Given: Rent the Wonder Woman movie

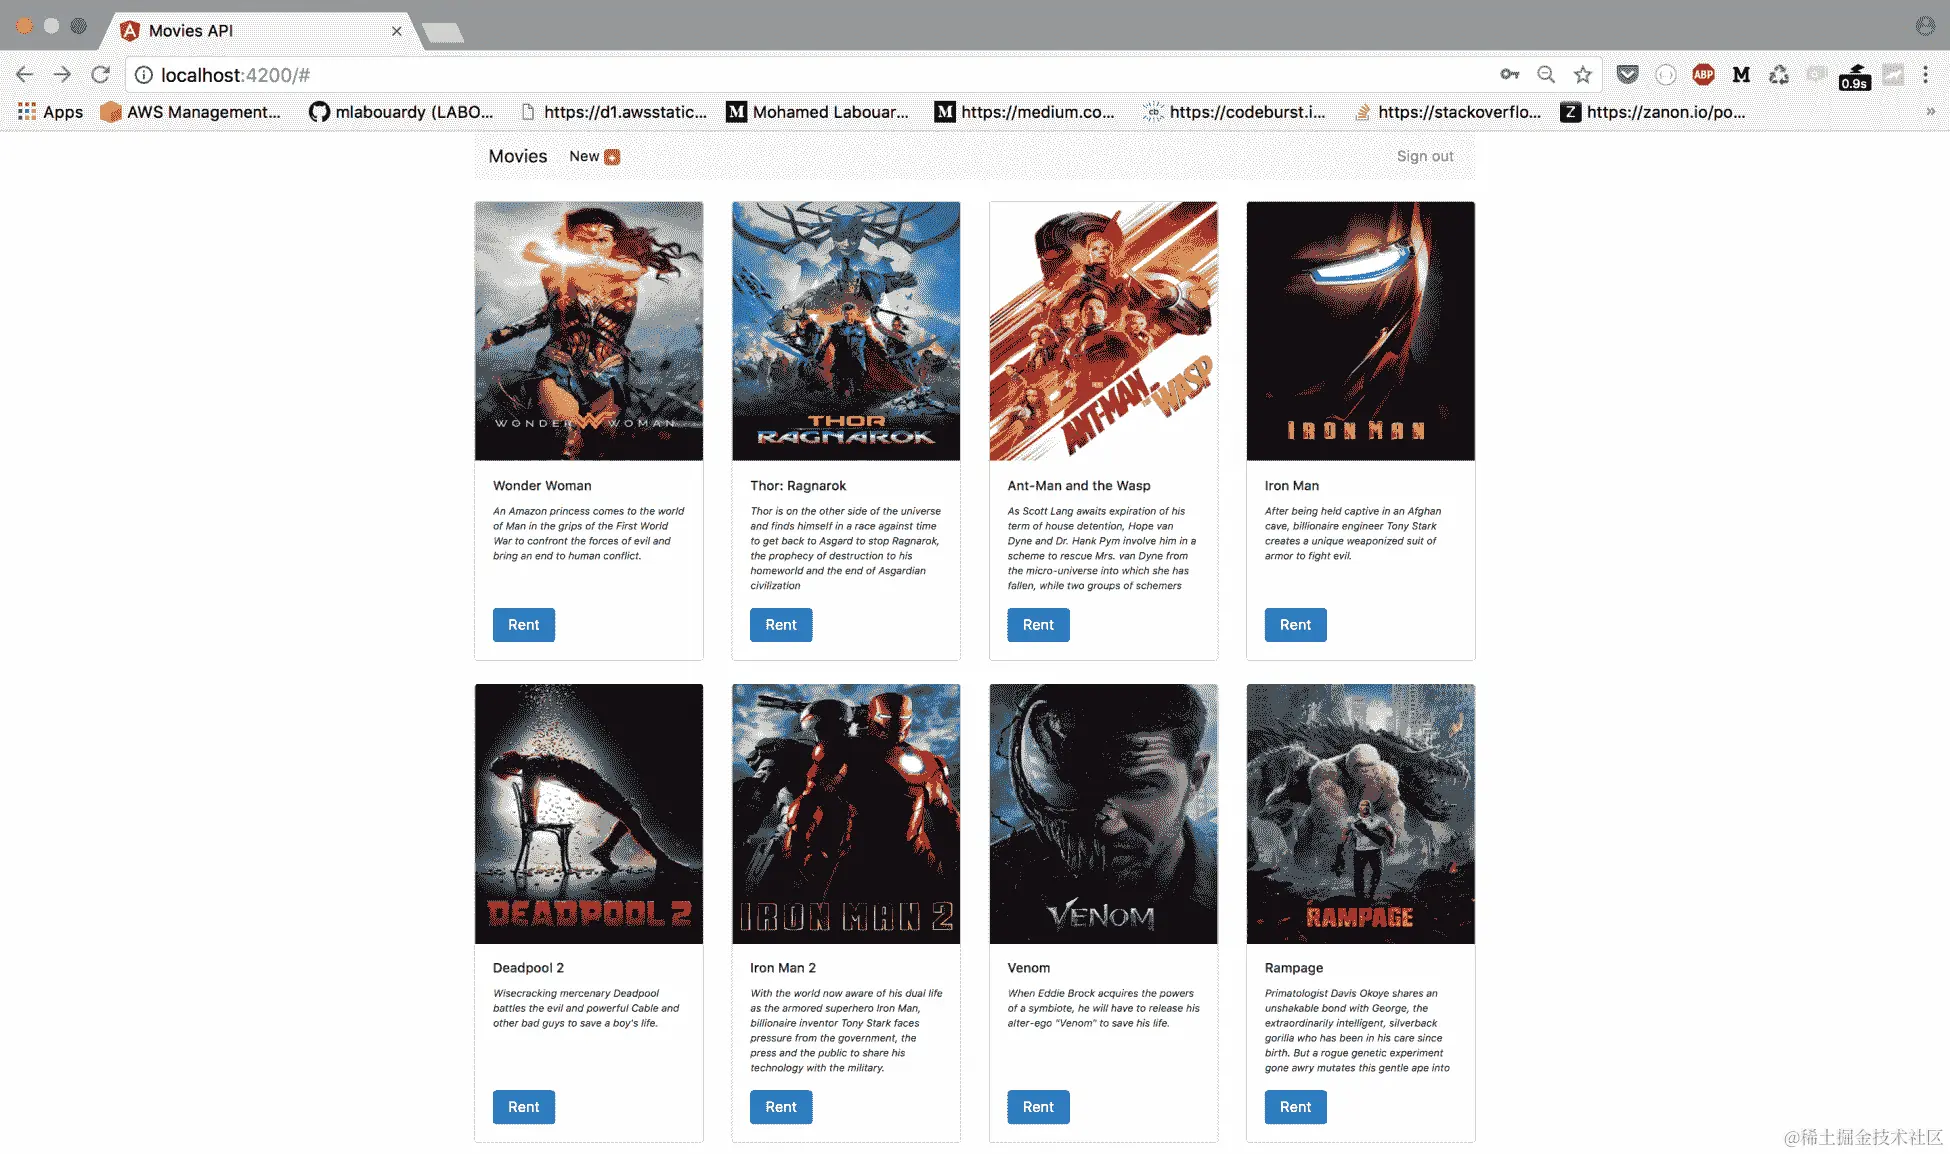Looking at the screenshot, I should pyautogui.click(x=523, y=625).
